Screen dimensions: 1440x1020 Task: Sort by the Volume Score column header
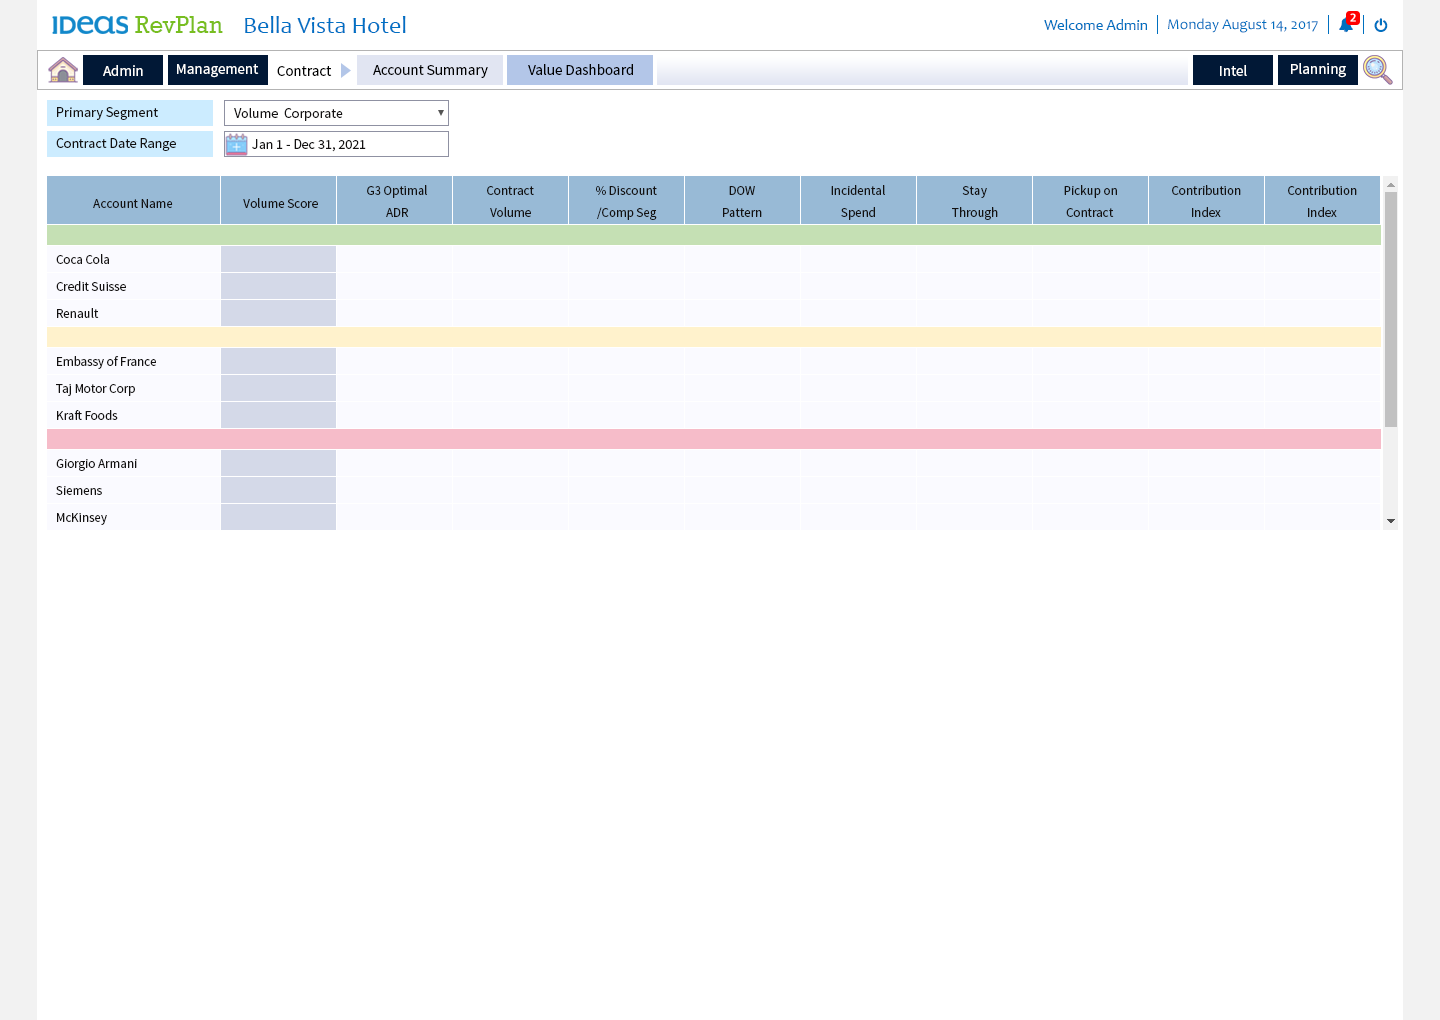[280, 203]
